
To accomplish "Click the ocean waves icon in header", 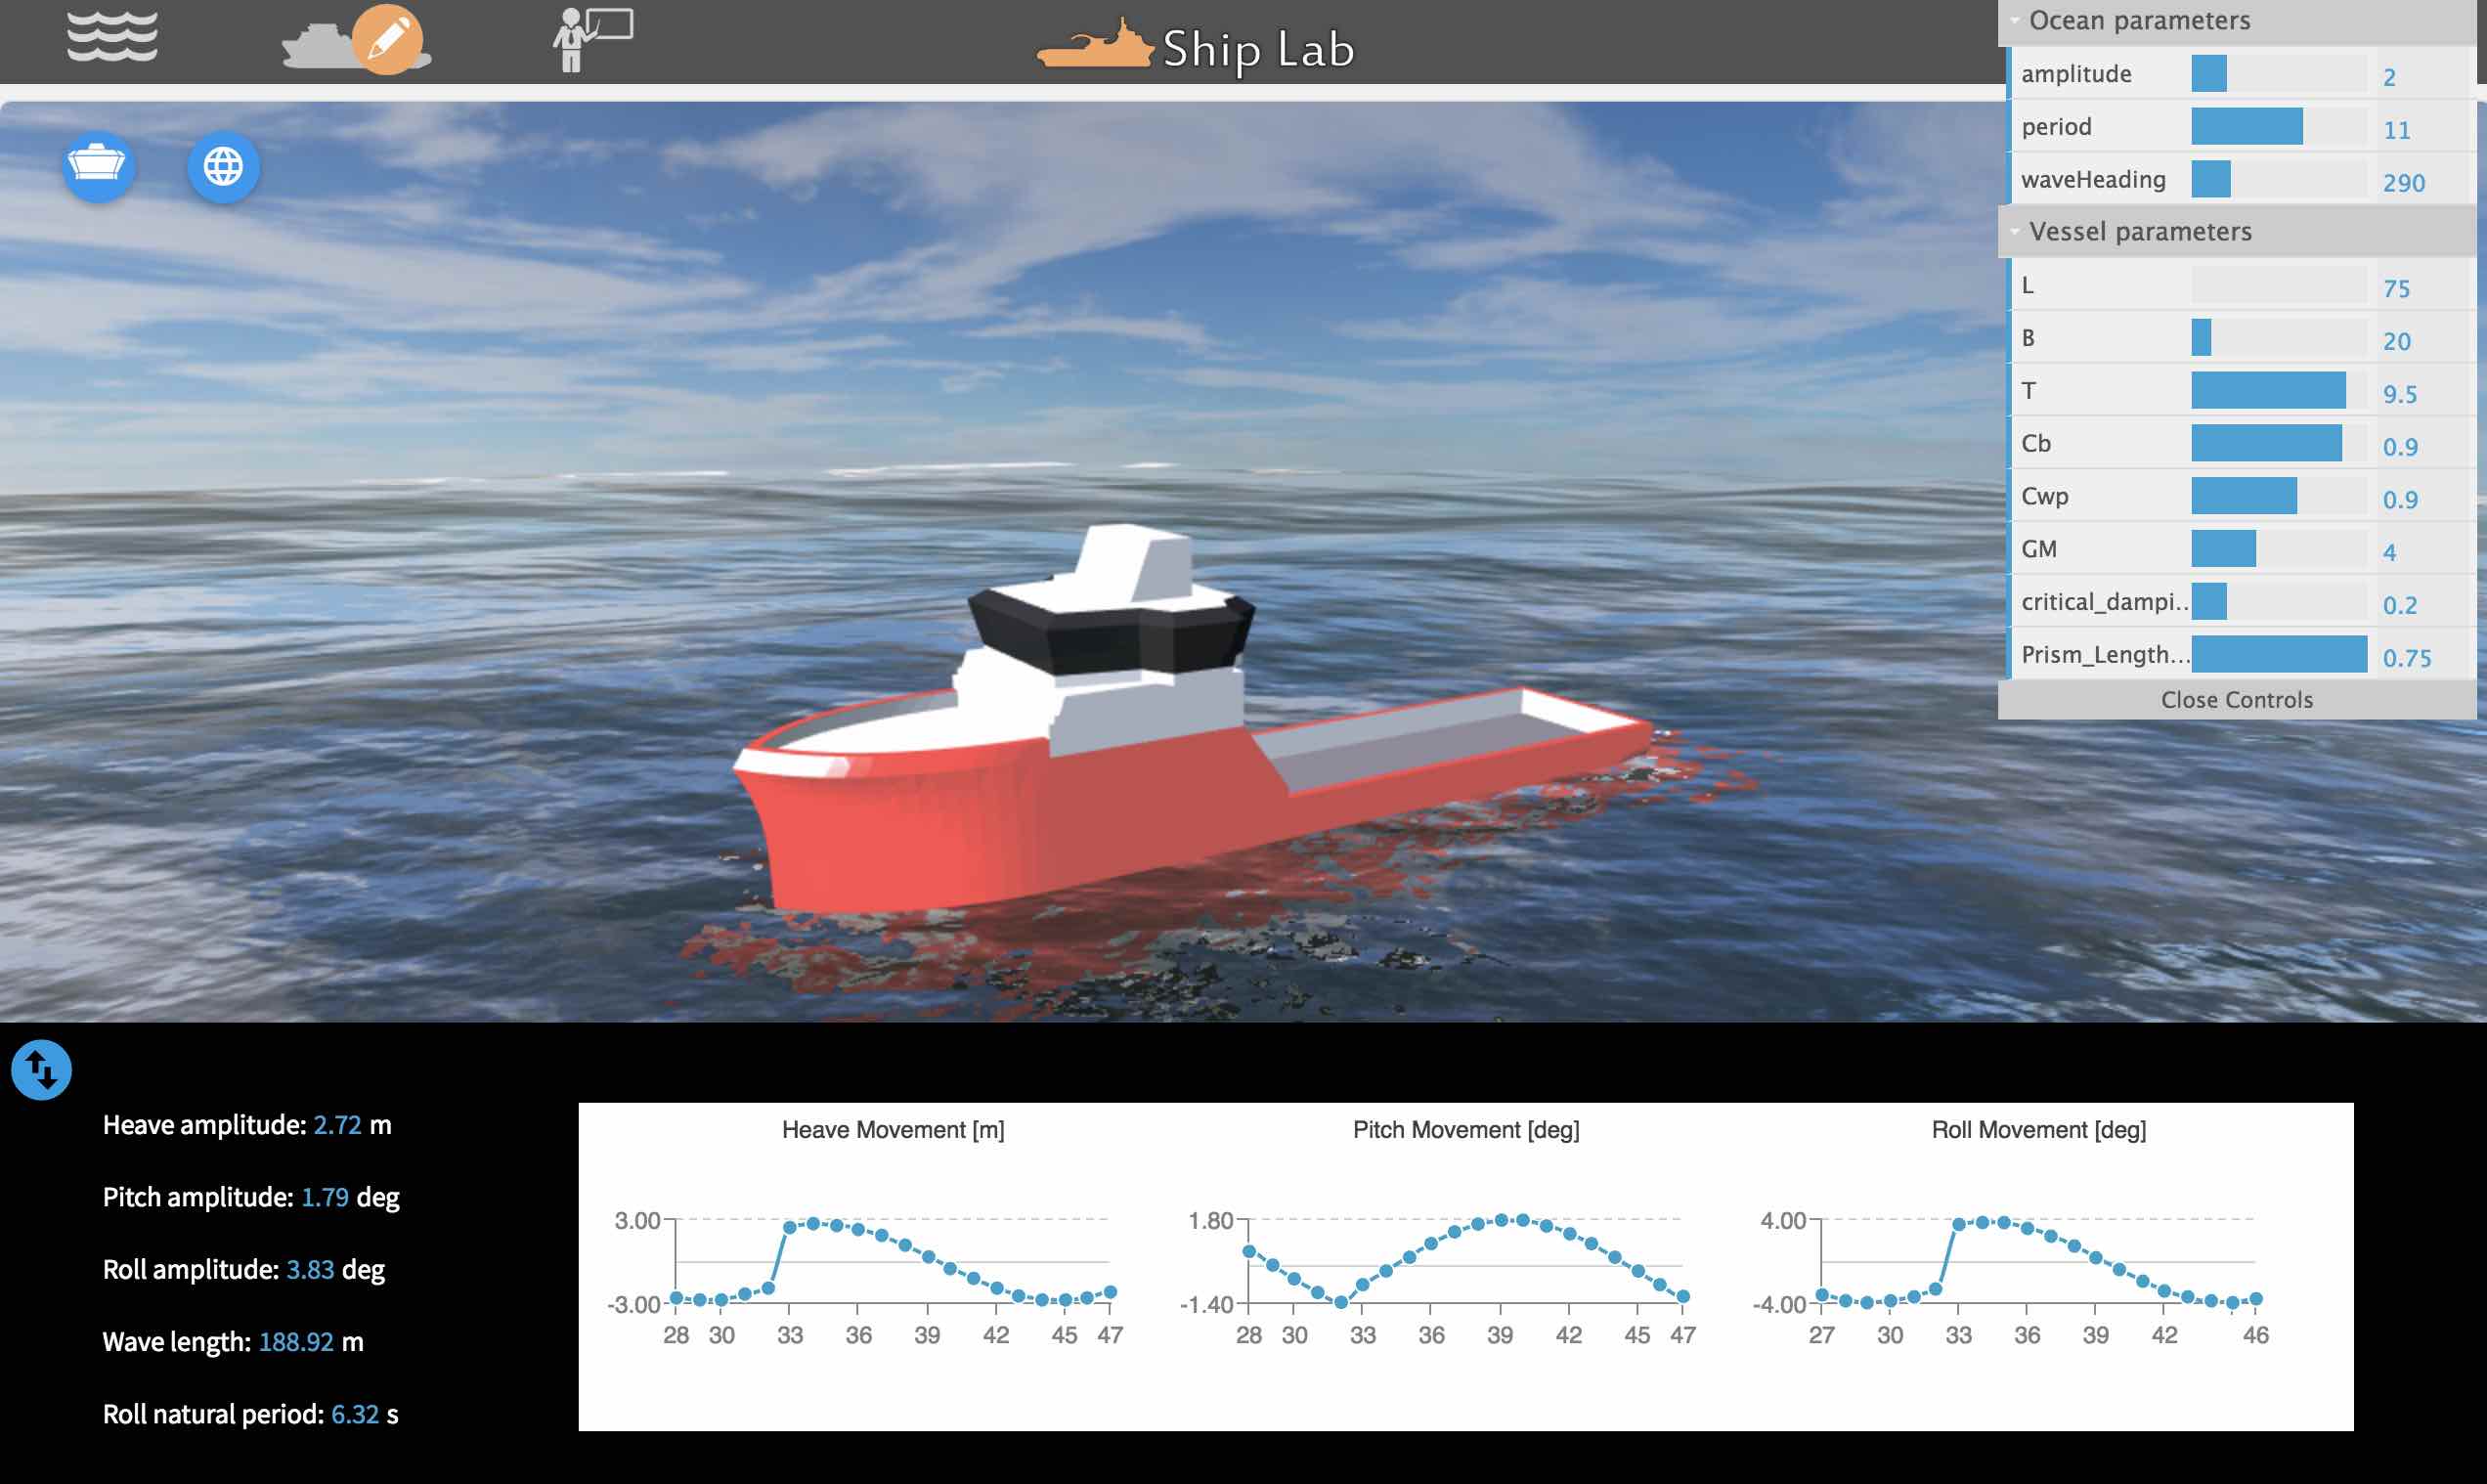I will pos(112,38).
